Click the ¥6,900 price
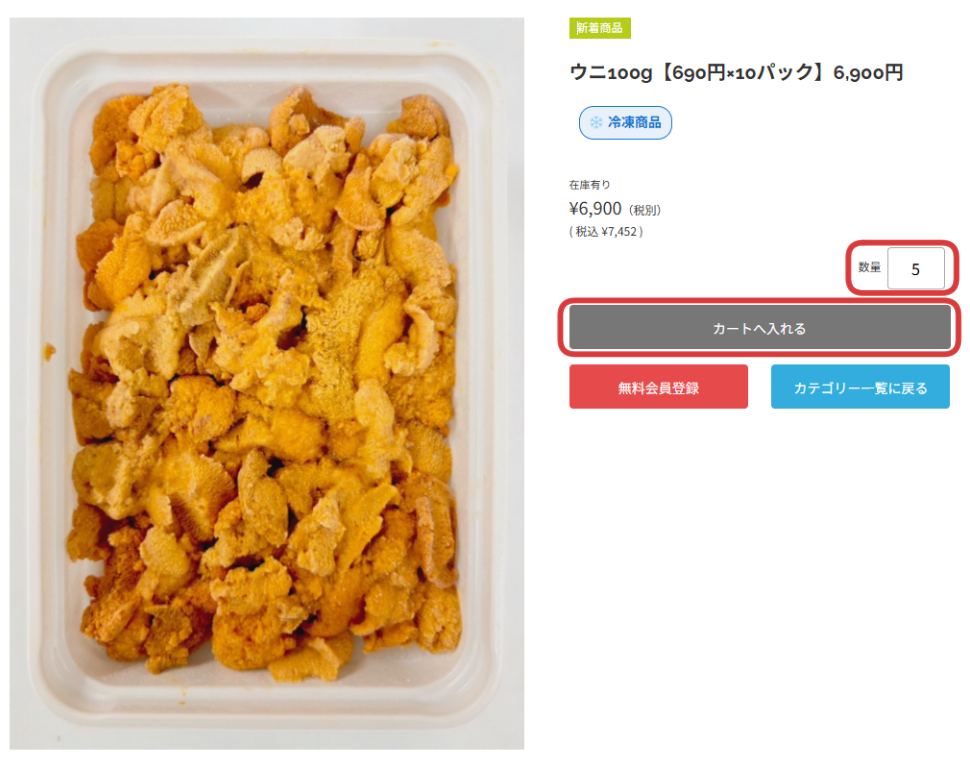The width and height of the screenshot is (970, 759). (x=595, y=209)
